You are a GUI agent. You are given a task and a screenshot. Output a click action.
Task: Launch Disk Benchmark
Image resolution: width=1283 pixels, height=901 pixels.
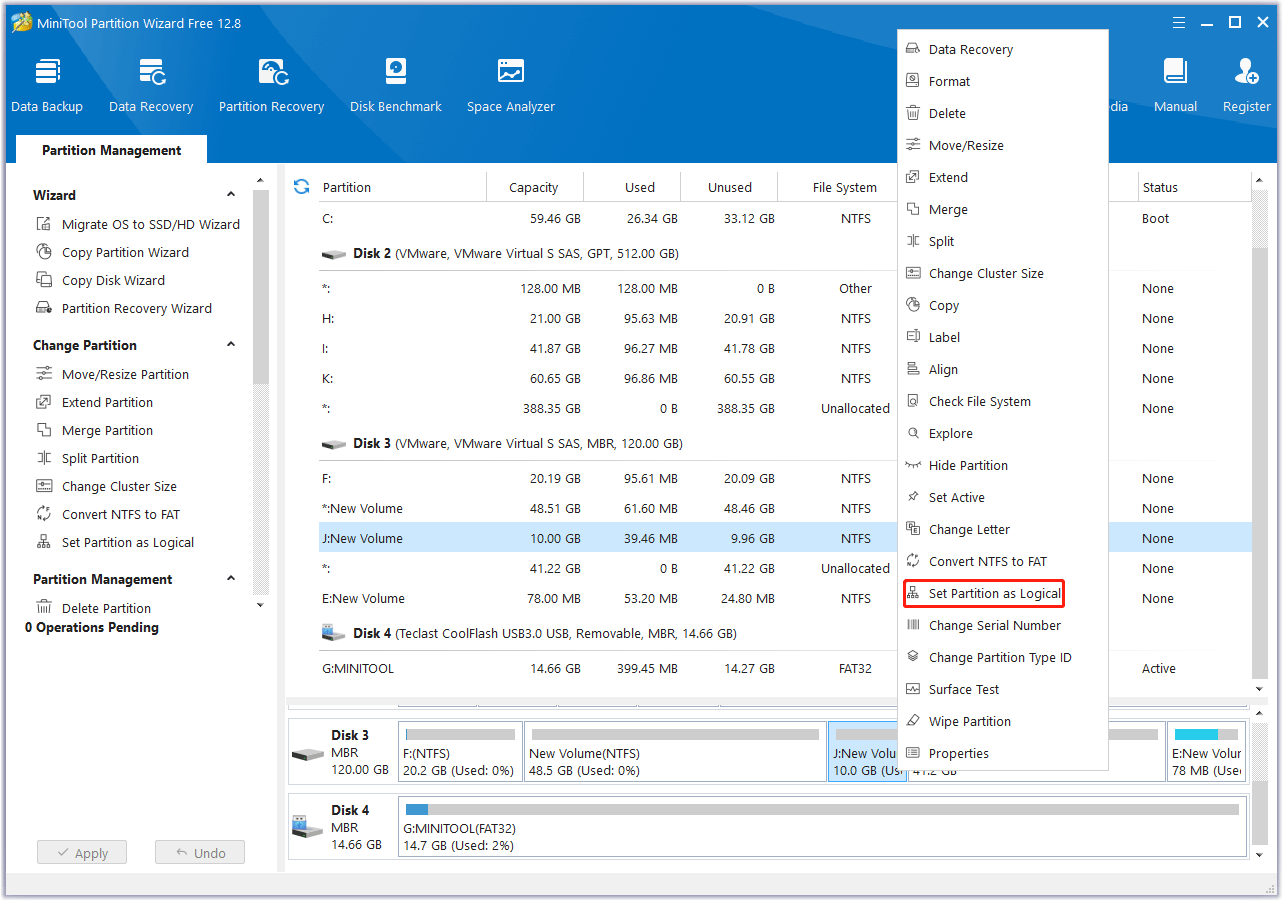coord(395,82)
